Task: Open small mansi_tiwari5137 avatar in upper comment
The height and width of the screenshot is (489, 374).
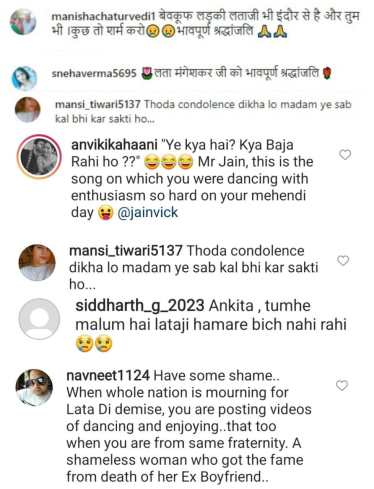Action: (28, 110)
